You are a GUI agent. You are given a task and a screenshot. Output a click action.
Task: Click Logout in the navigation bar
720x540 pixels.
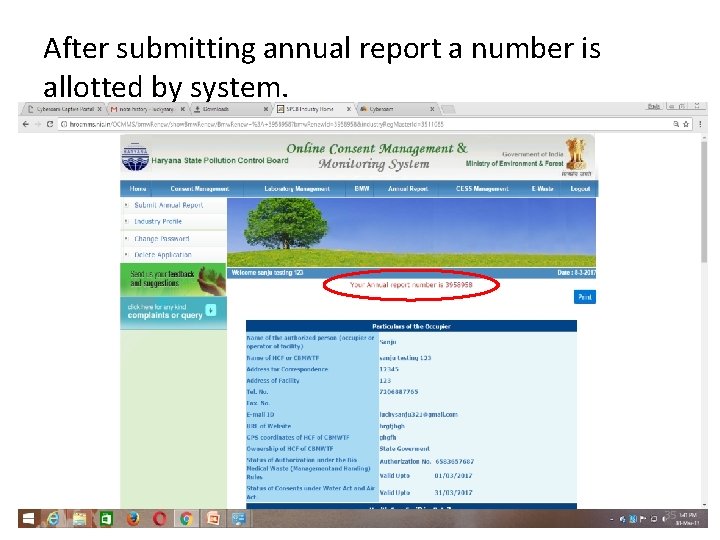click(580, 189)
